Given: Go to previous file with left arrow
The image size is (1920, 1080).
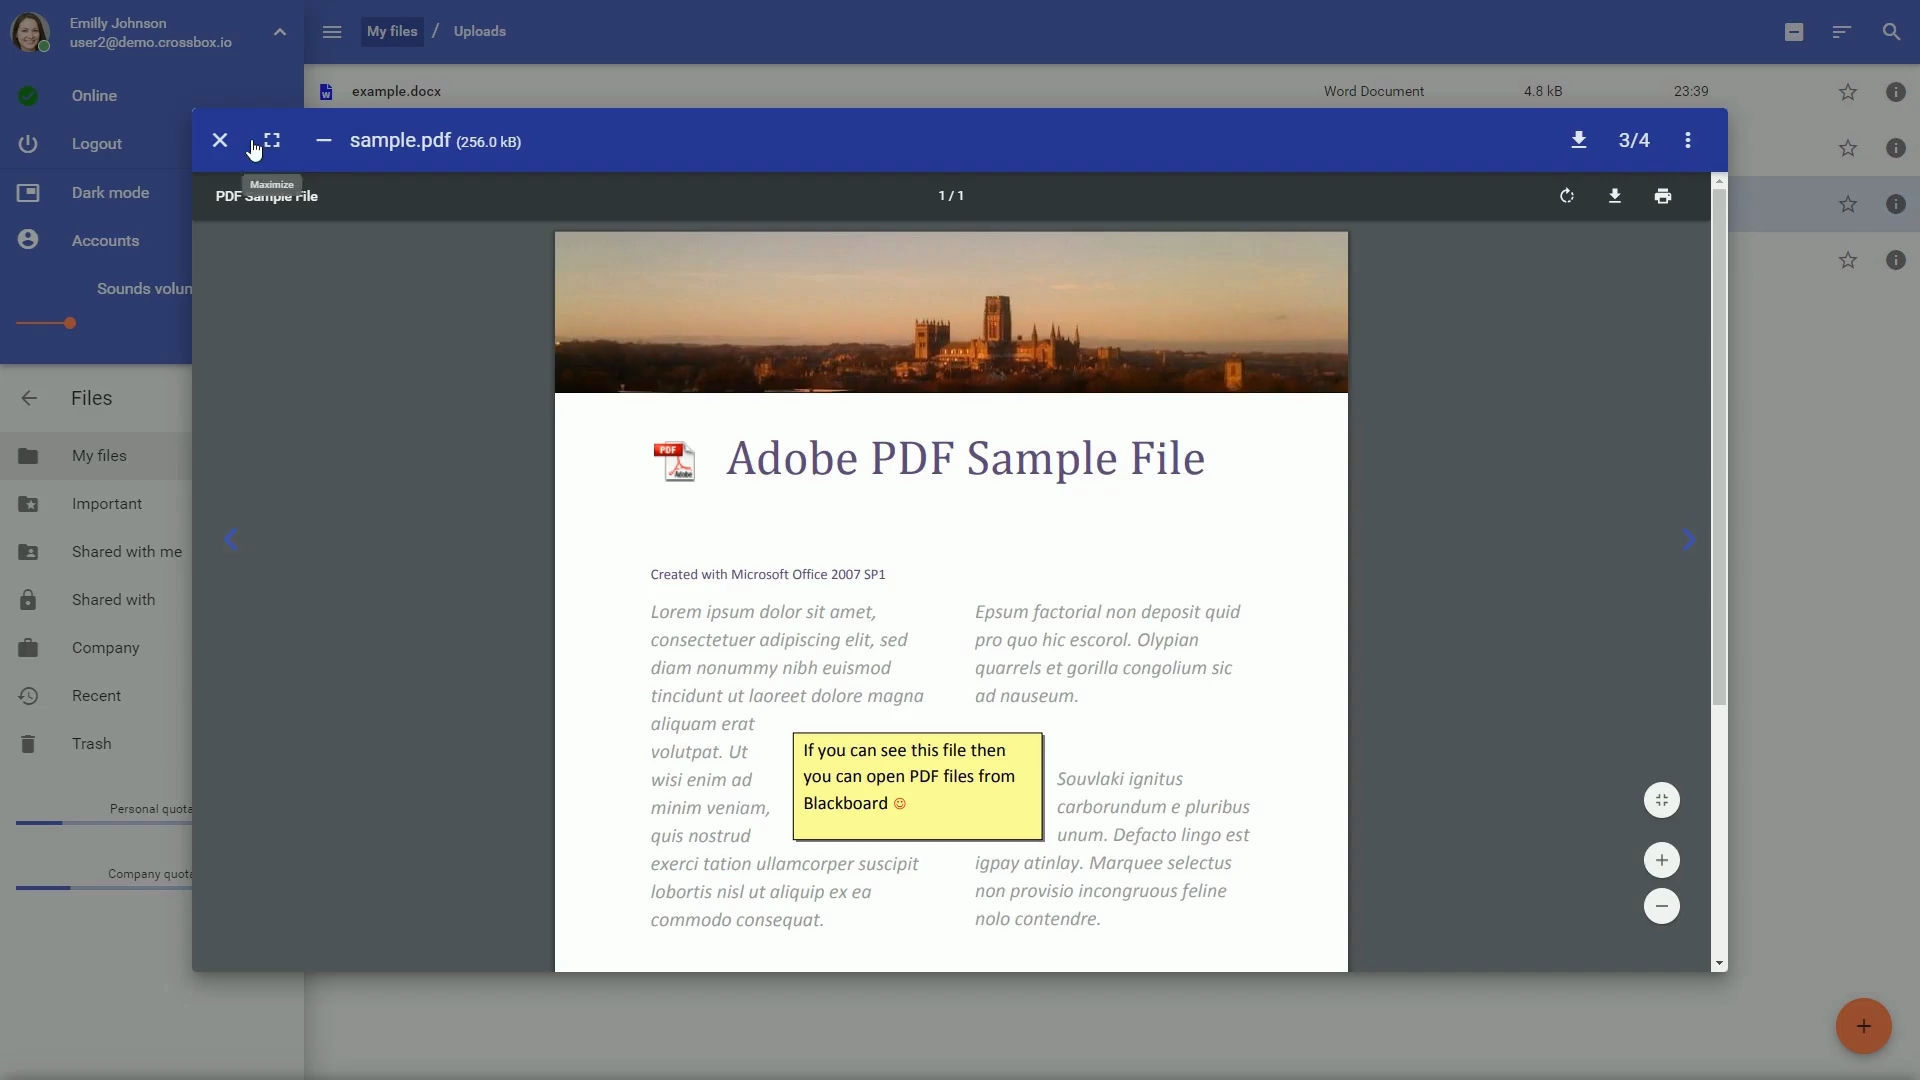Looking at the screenshot, I should pos(231,540).
